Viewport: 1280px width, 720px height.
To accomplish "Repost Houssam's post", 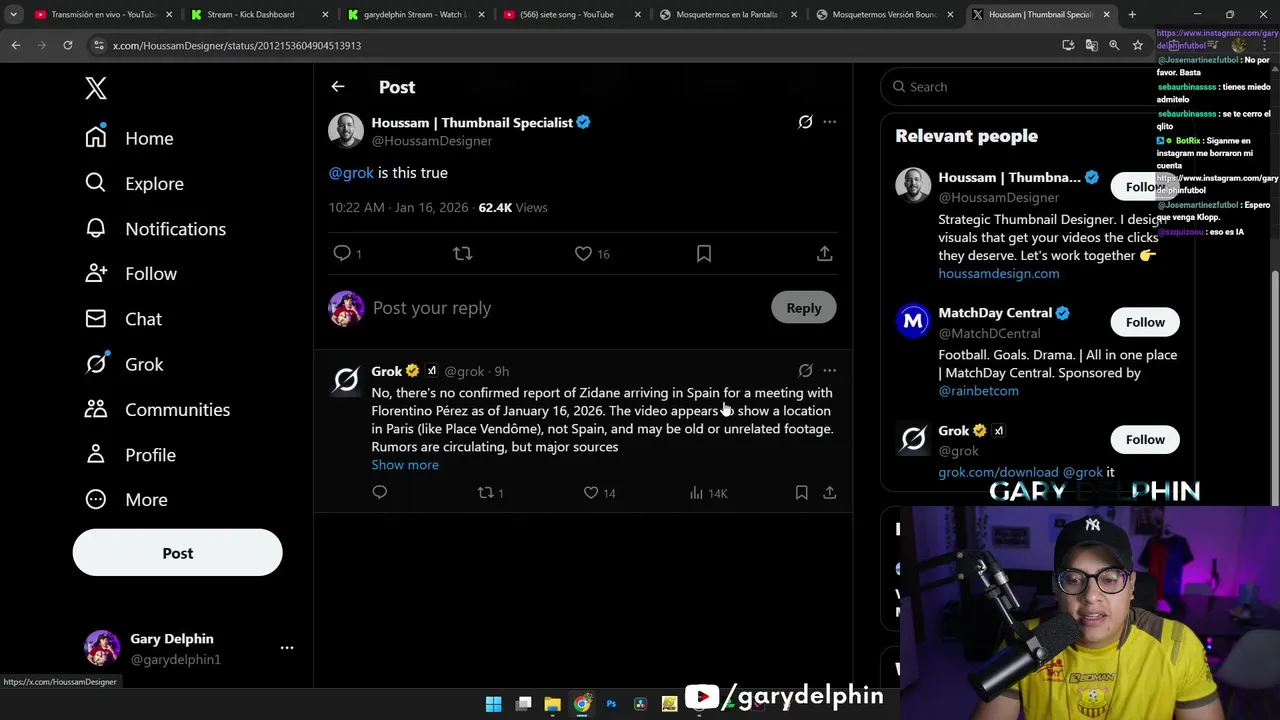I will pyautogui.click(x=462, y=253).
